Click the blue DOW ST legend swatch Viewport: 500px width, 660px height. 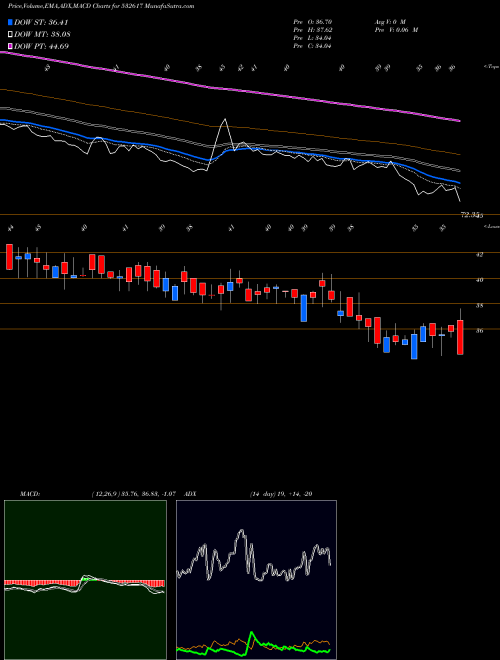click(10, 22)
